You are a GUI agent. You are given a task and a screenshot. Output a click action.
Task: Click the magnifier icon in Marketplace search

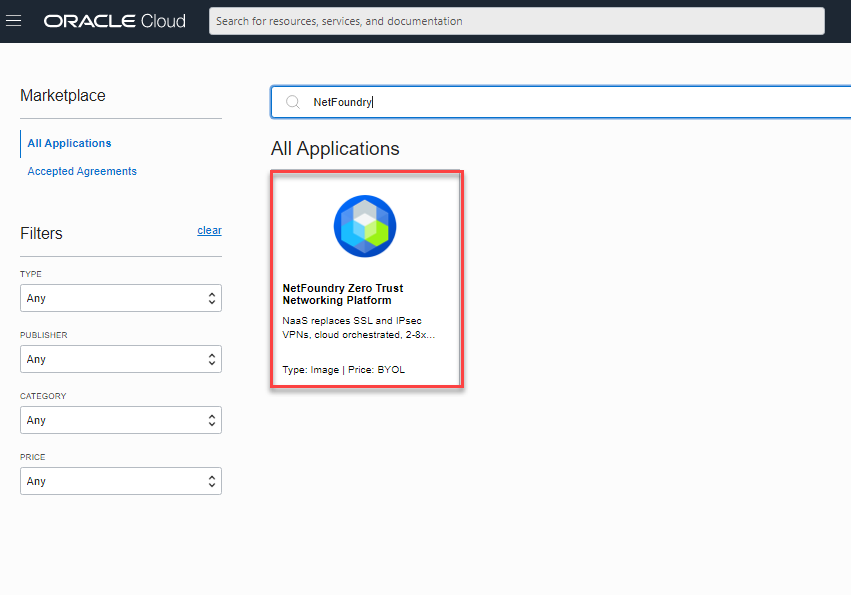[x=293, y=102]
